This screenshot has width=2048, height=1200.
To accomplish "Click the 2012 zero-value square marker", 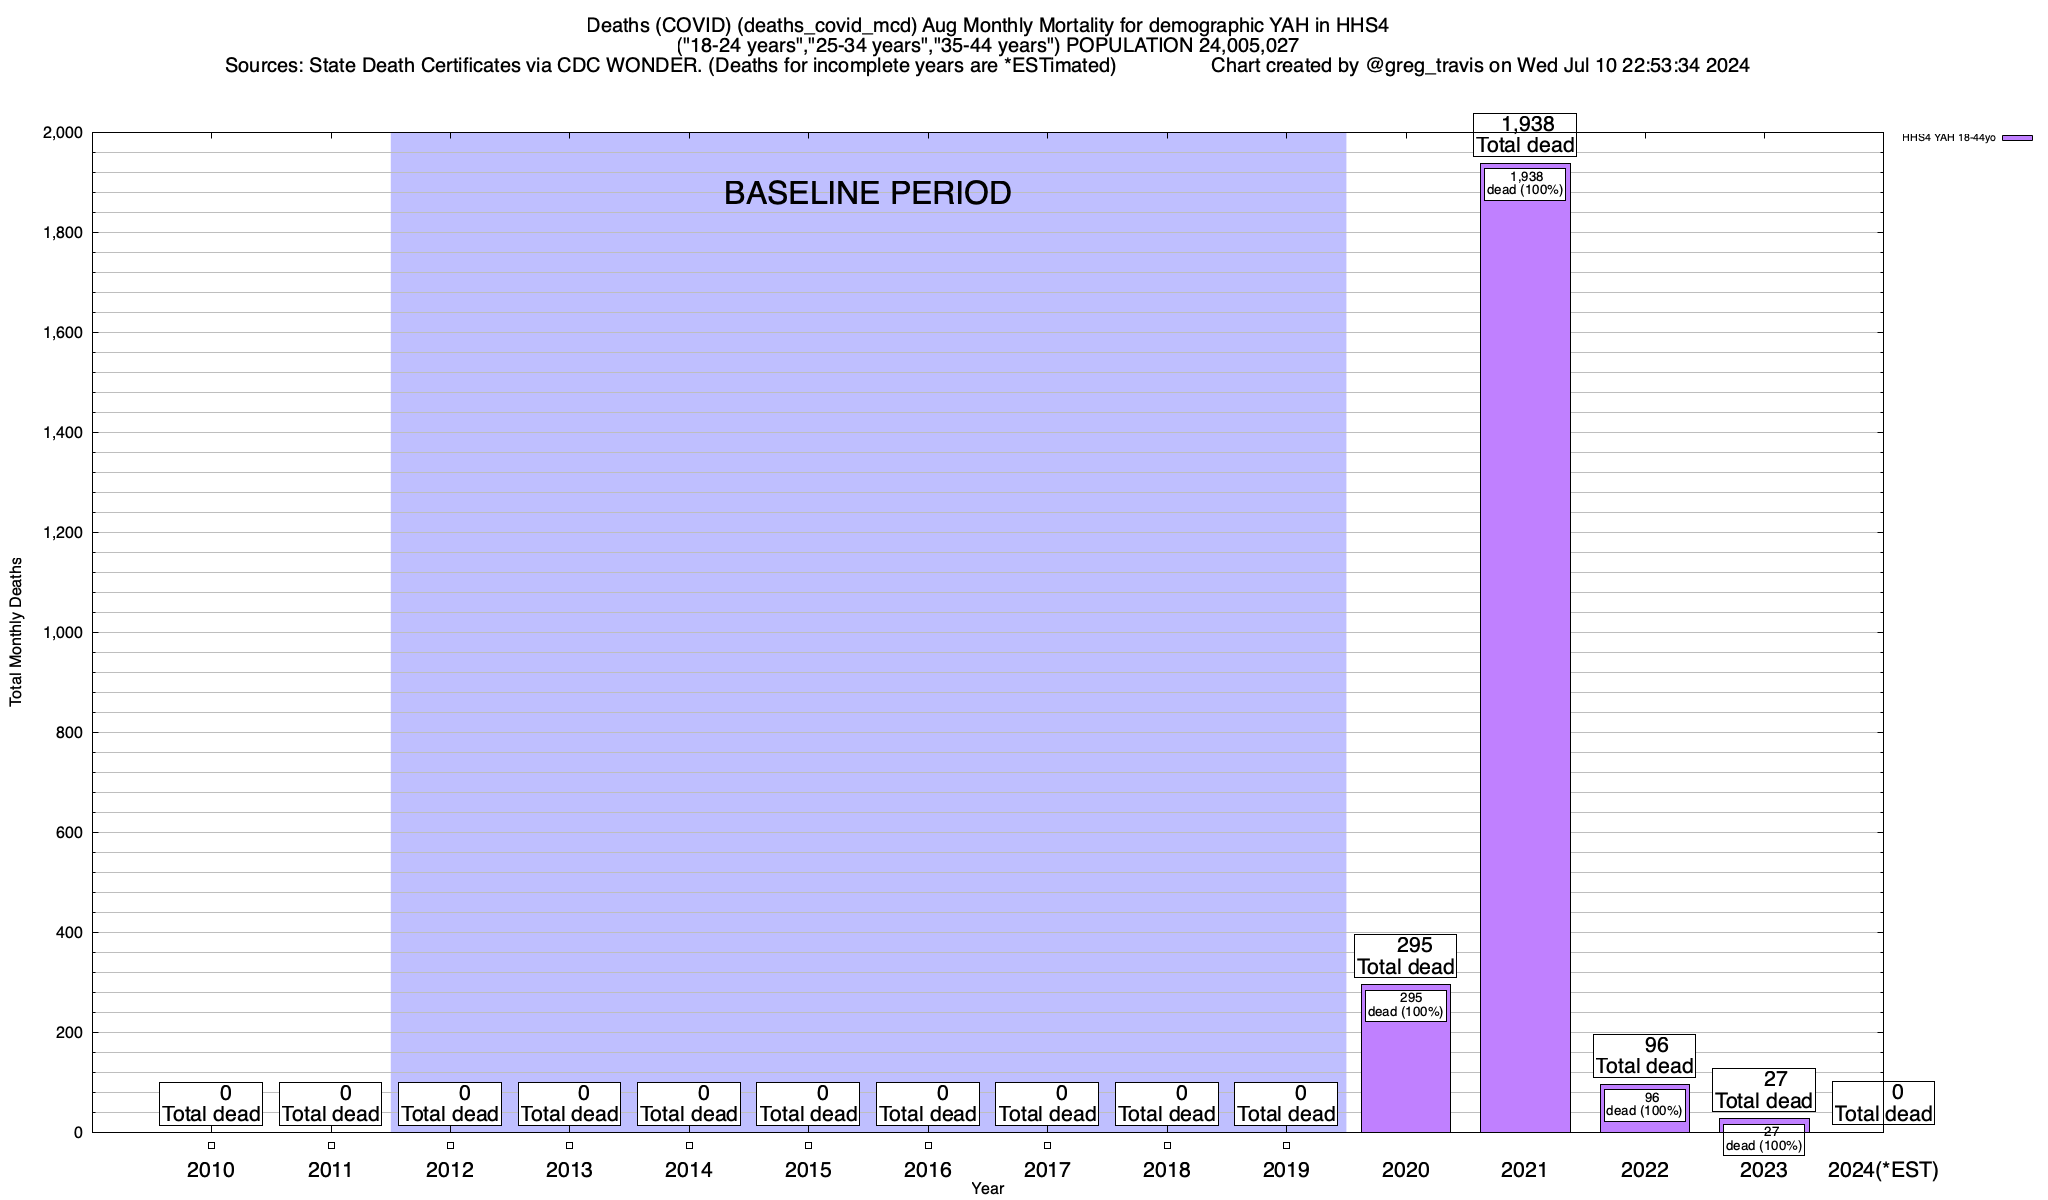I will 450,1146.
